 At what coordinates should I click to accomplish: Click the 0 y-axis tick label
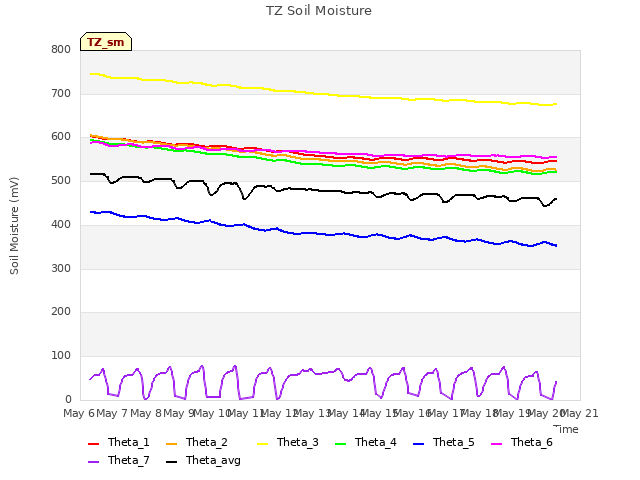[x=68, y=399]
